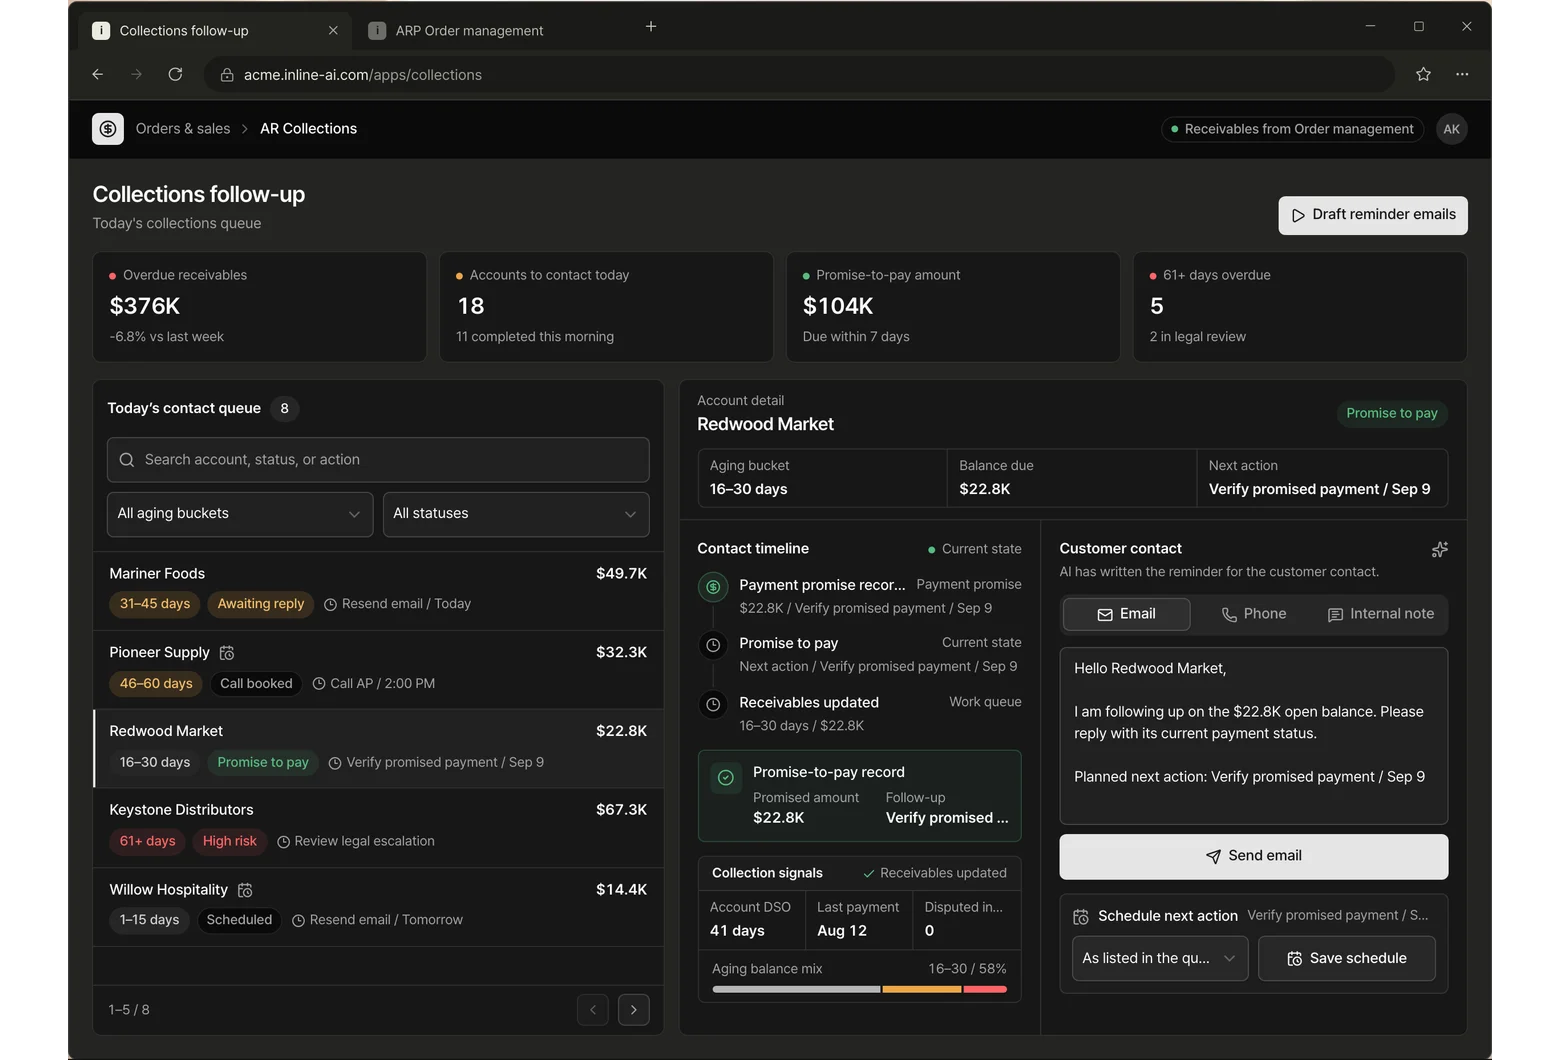Open the Orders & sales breadcrumb link

pyautogui.click(x=183, y=129)
